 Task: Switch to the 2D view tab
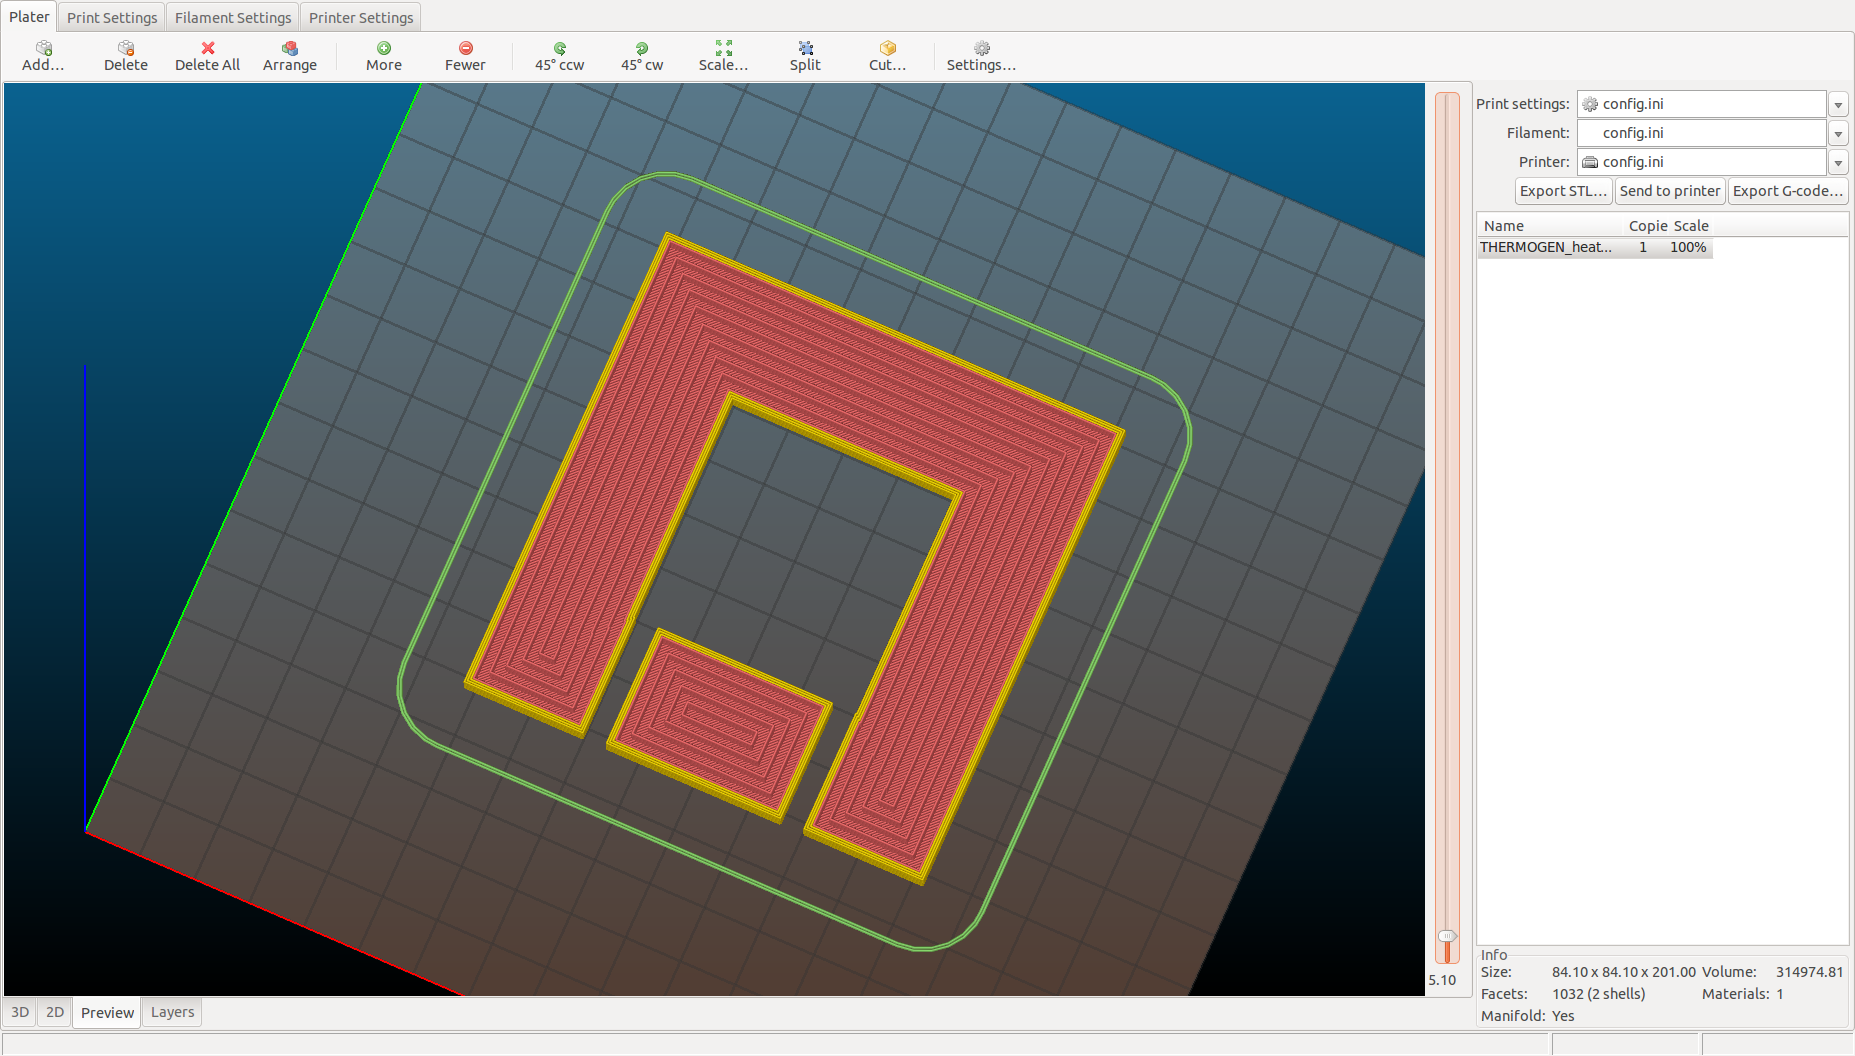tap(55, 1012)
